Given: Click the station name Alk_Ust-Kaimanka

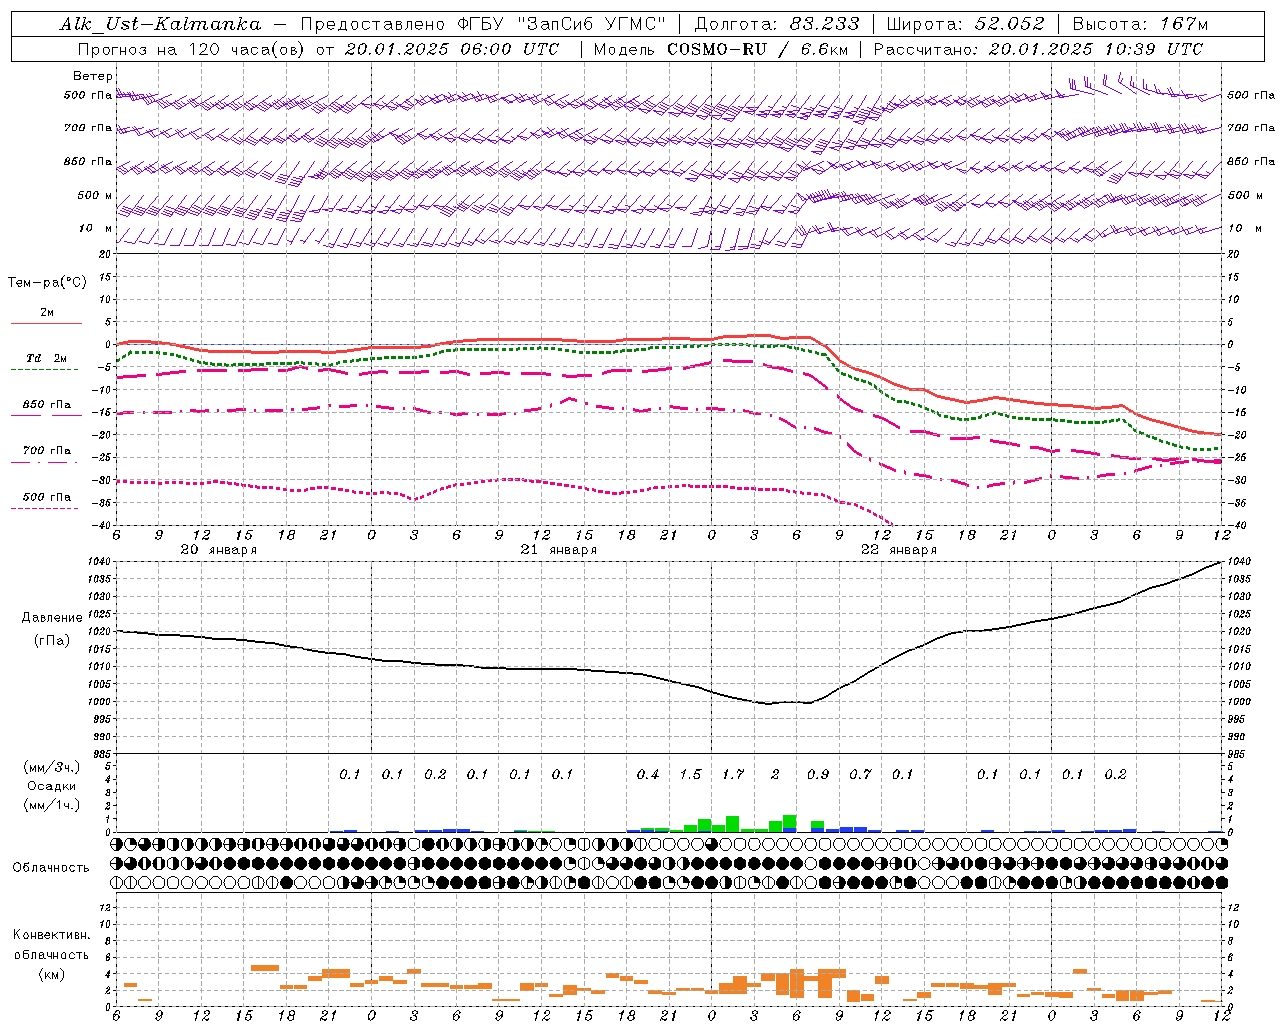Looking at the screenshot, I should 160,25.
